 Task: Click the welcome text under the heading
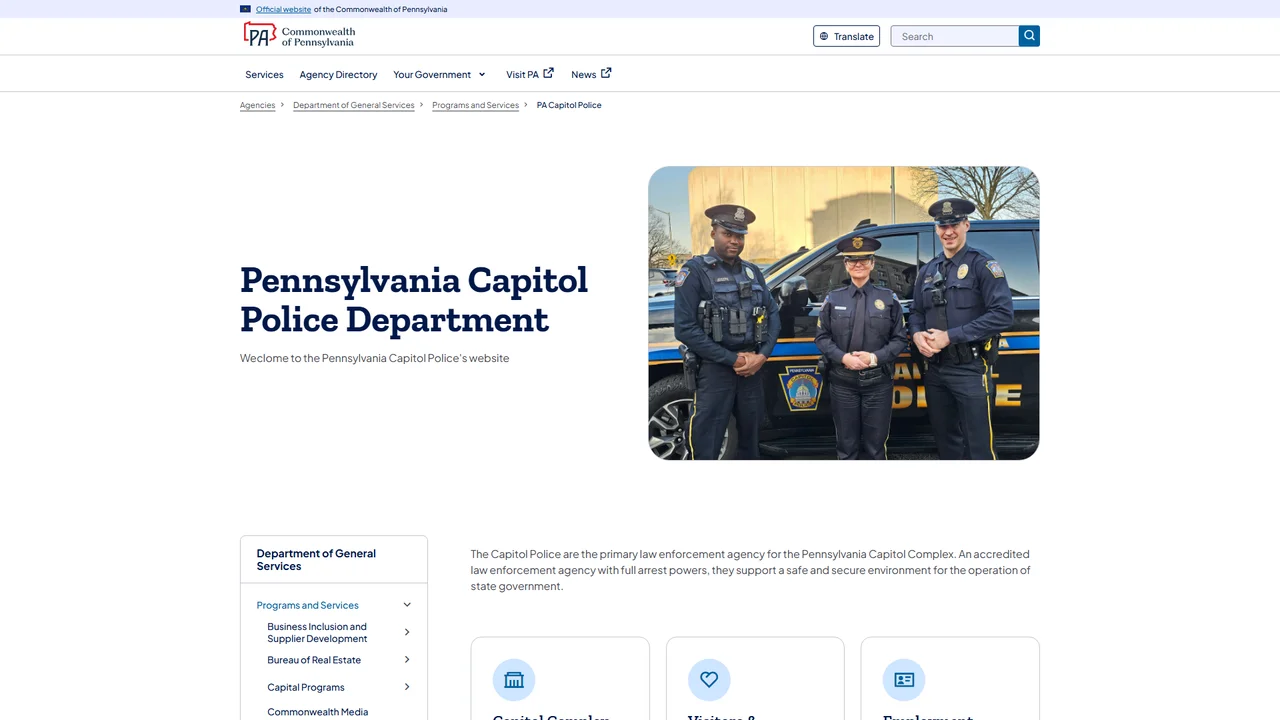click(374, 358)
